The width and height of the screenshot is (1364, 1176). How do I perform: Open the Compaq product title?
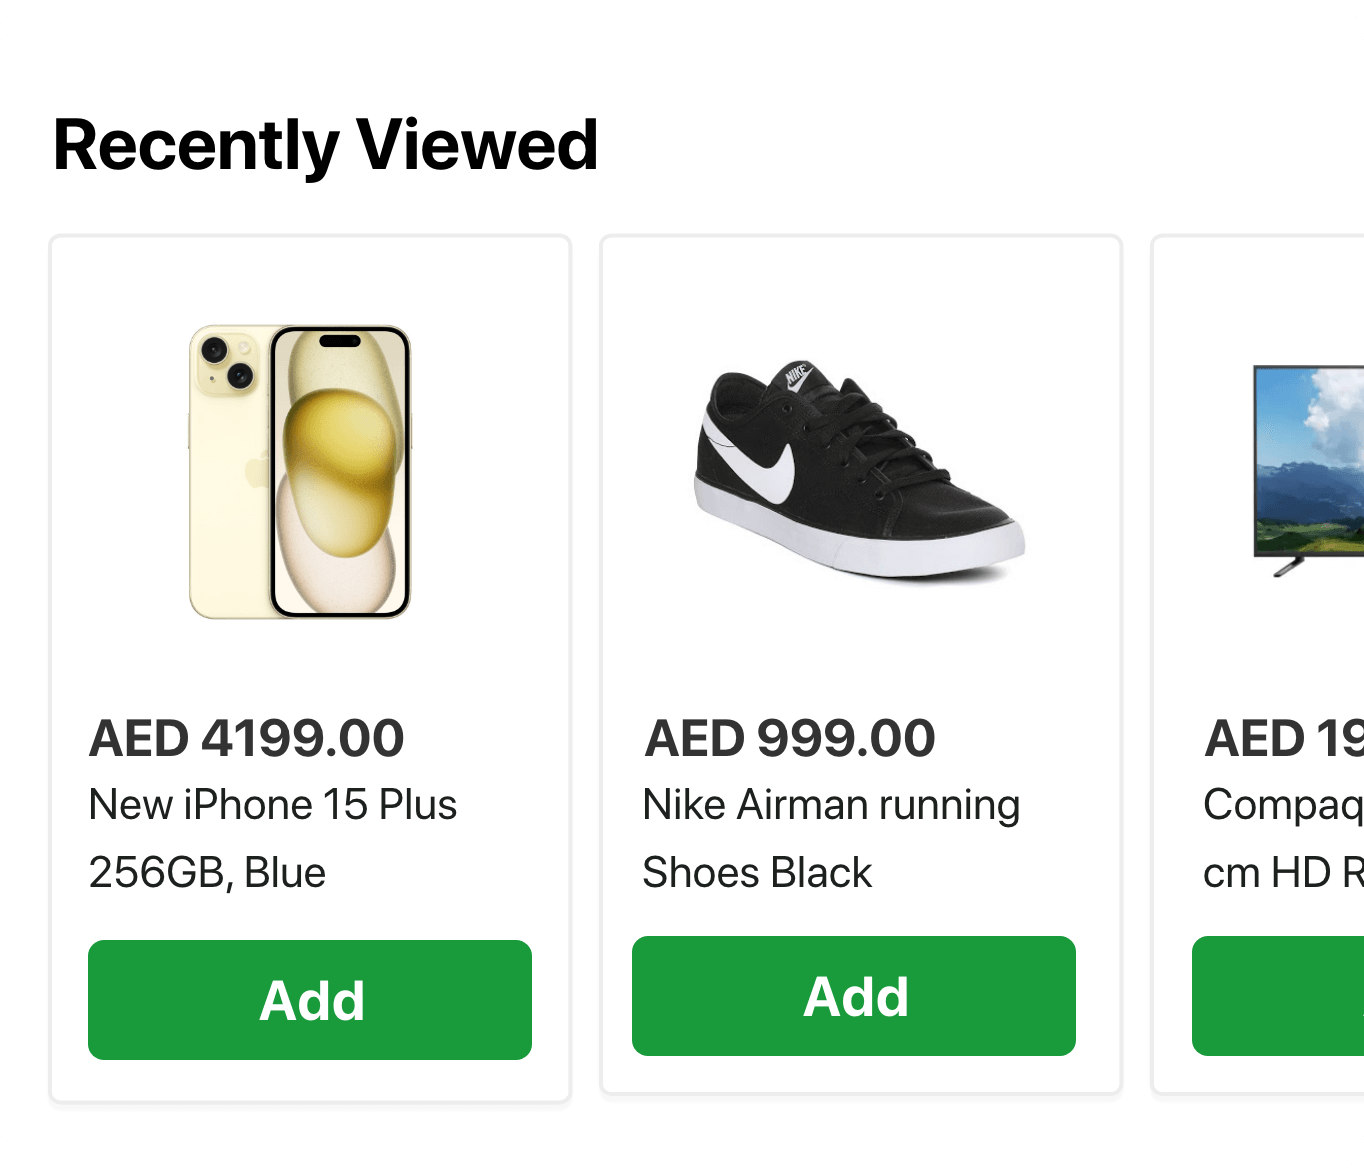[1284, 805]
